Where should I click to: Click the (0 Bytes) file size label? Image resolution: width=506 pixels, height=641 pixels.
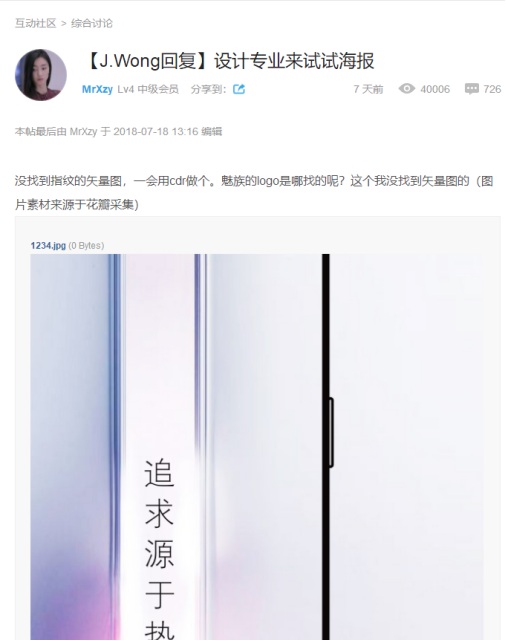(x=86, y=245)
